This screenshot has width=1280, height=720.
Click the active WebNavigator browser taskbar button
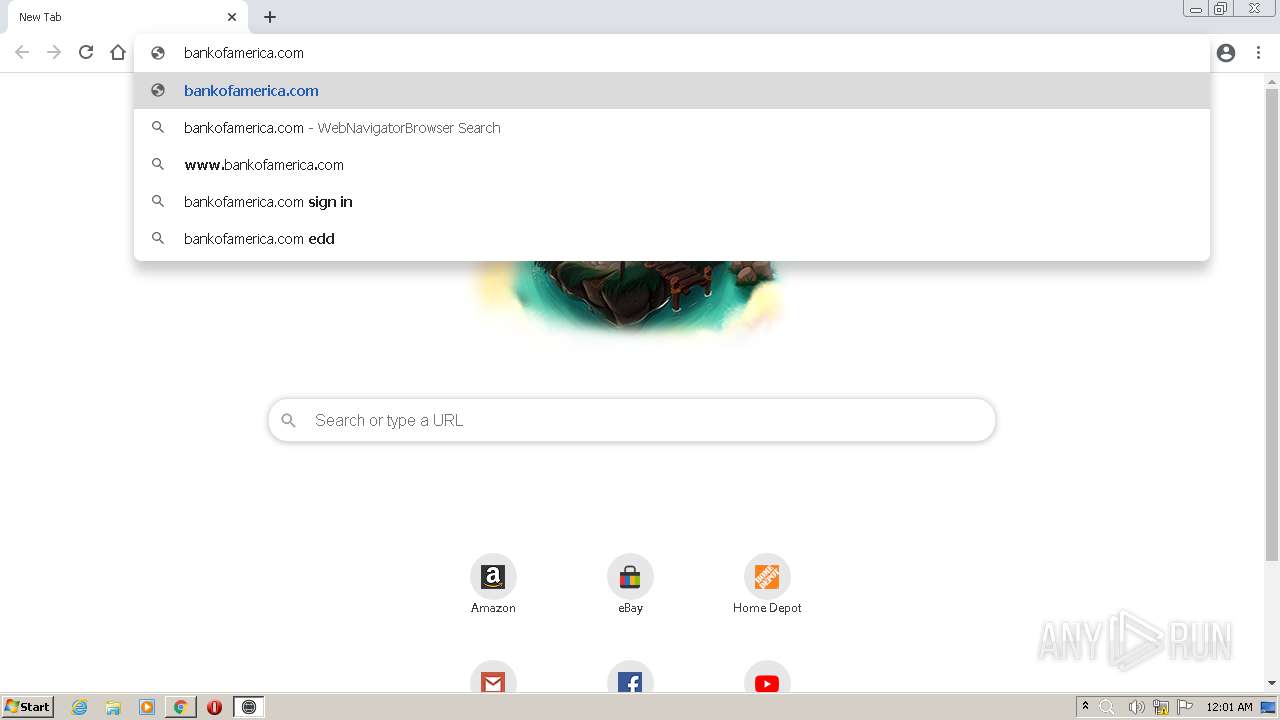tap(249, 707)
